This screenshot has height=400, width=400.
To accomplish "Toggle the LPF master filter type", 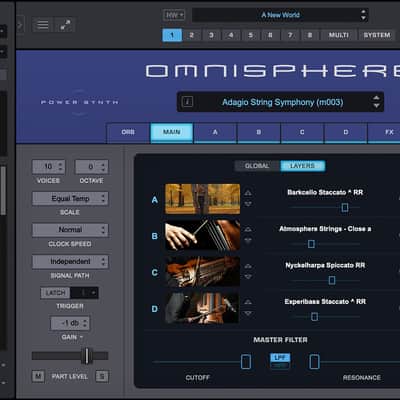I will 280,358.
